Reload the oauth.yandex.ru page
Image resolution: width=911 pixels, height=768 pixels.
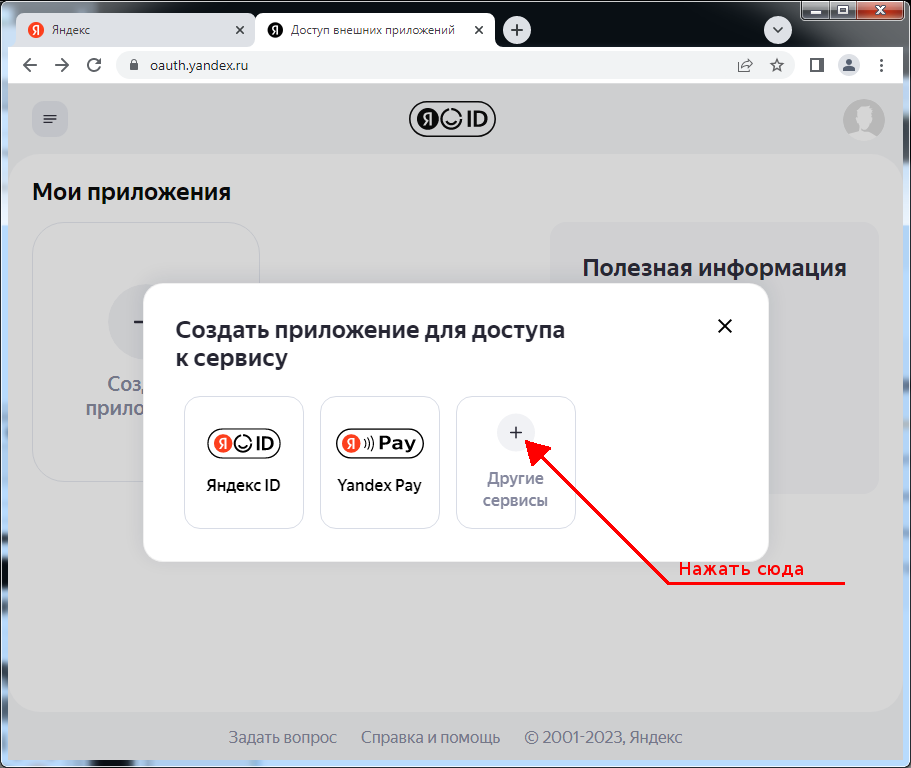(94, 65)
